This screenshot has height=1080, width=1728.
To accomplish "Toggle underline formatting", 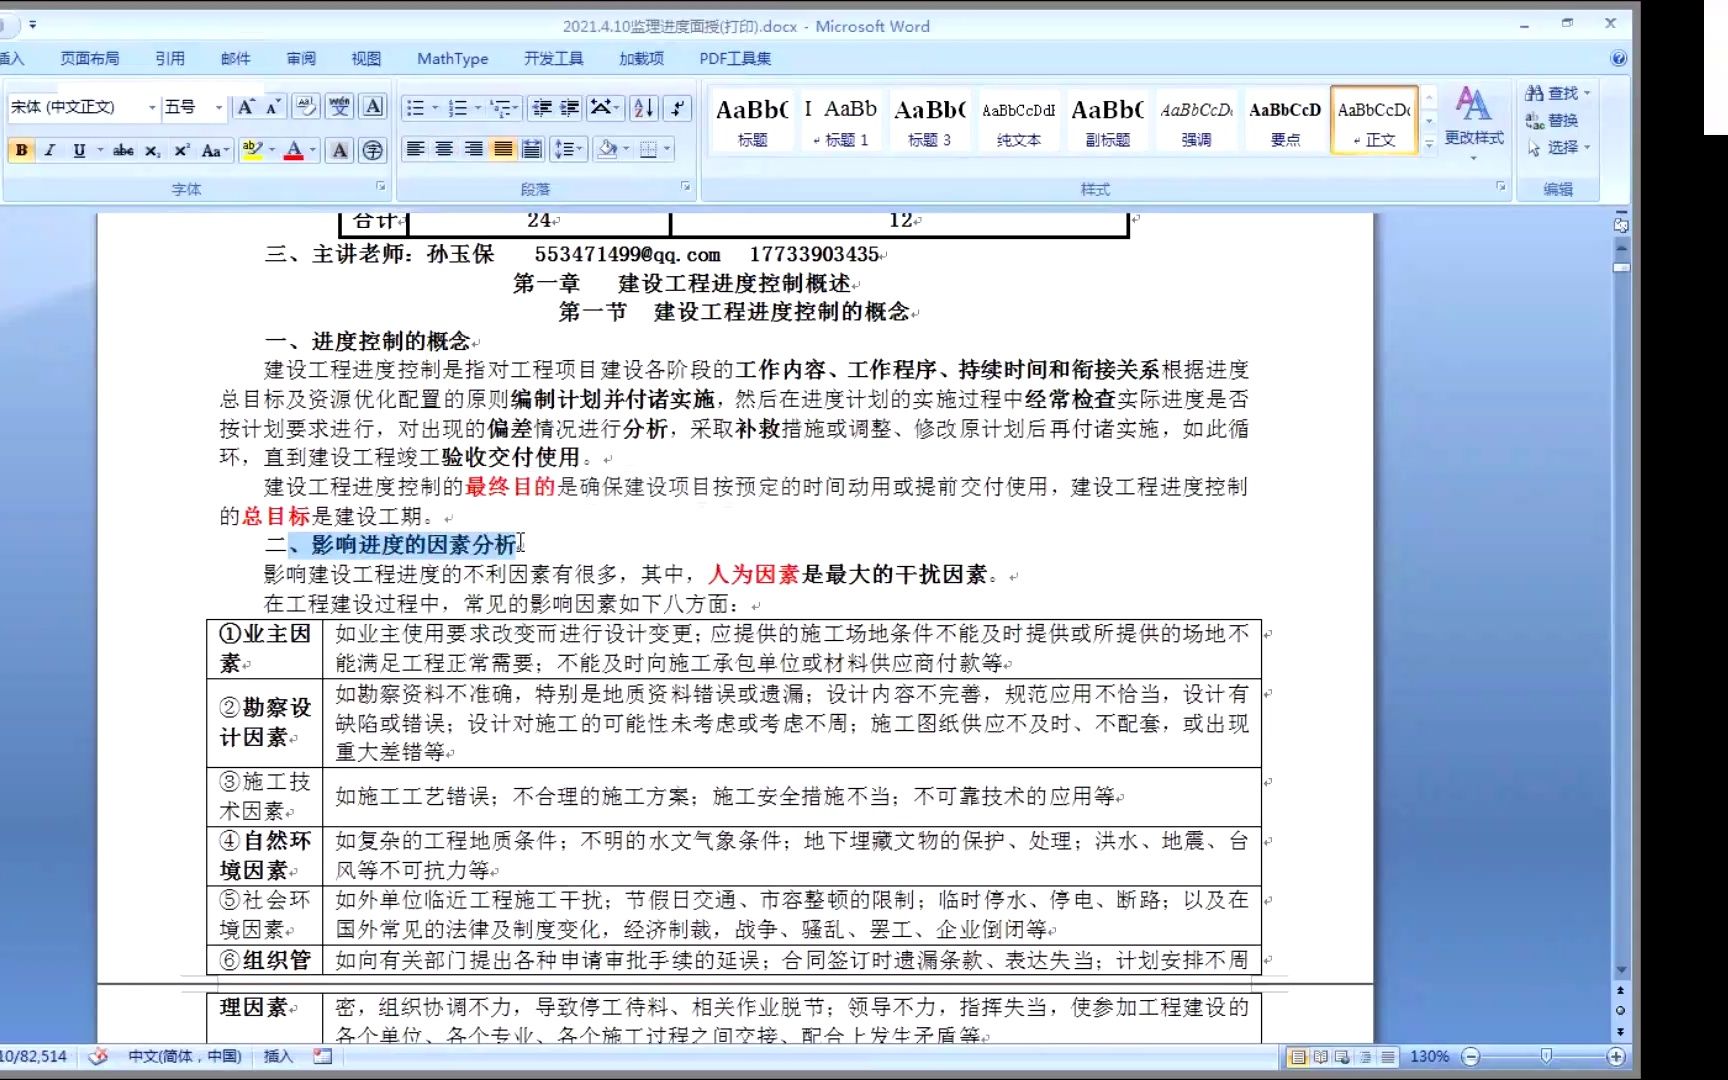I will pos(79,150).
